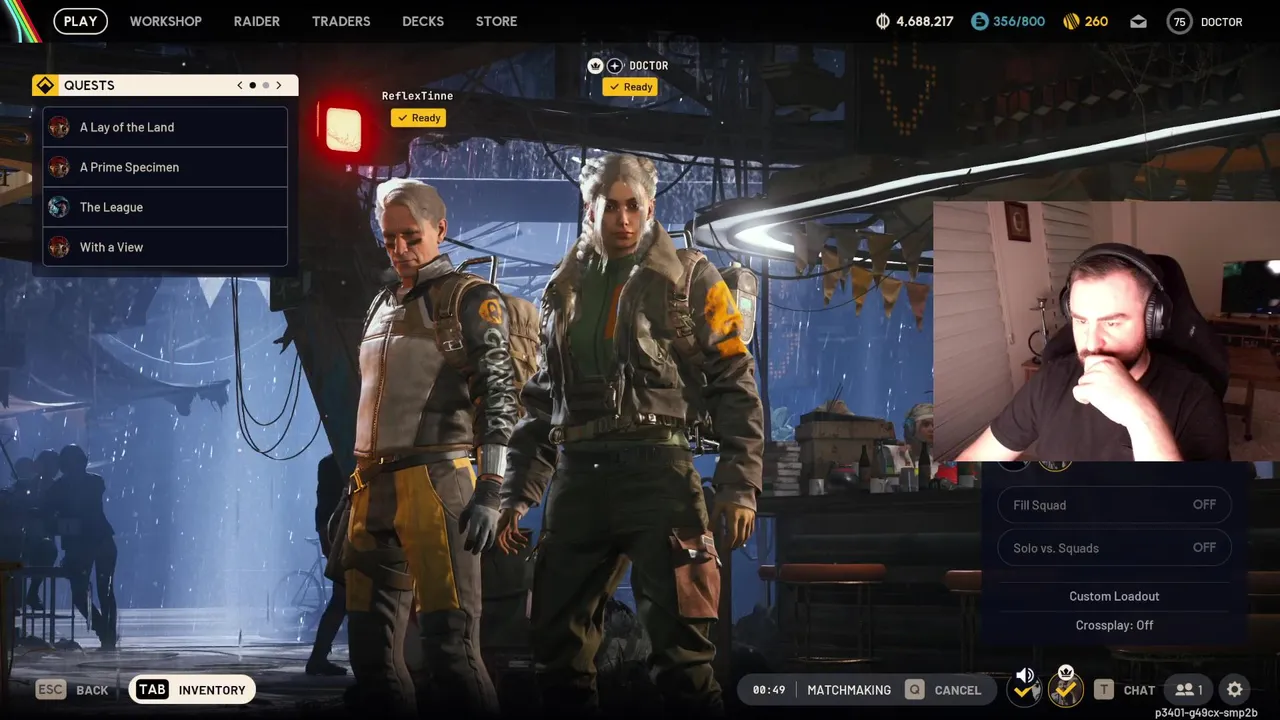Open the WORKSHOP tab
Image resolution: width=1280 pixels, height=720 pixels.
166,21
